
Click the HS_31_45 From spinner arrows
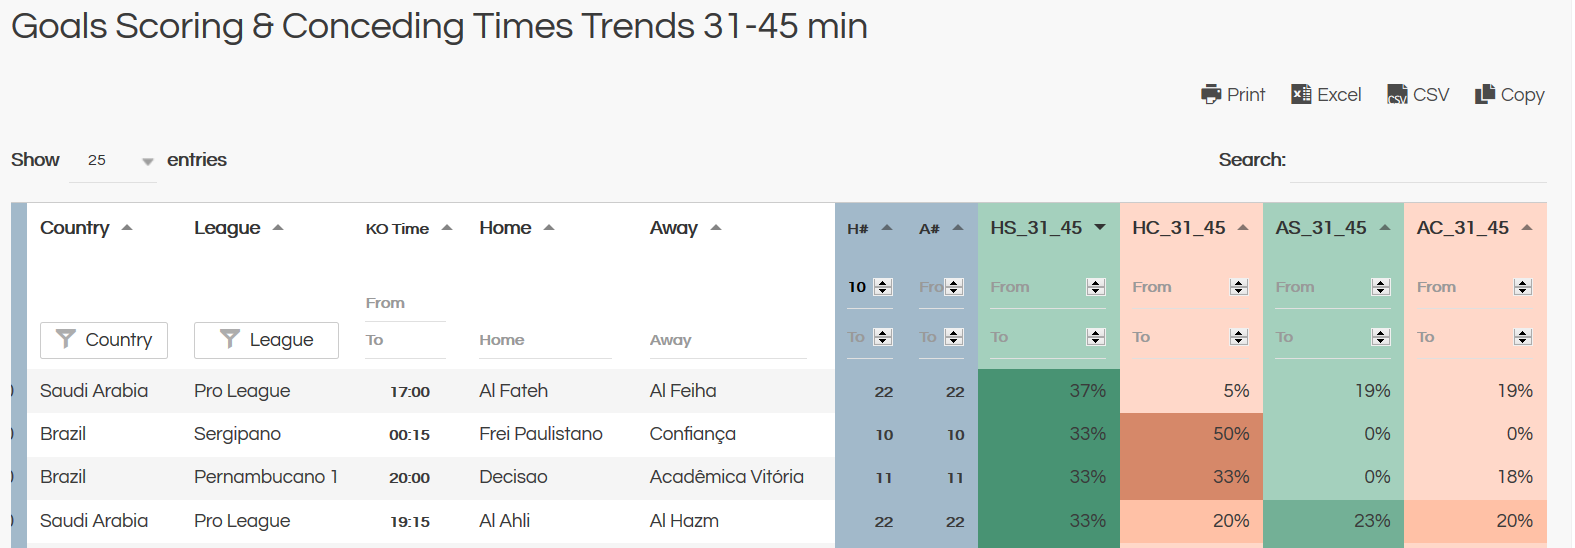tap(1096, 287)
